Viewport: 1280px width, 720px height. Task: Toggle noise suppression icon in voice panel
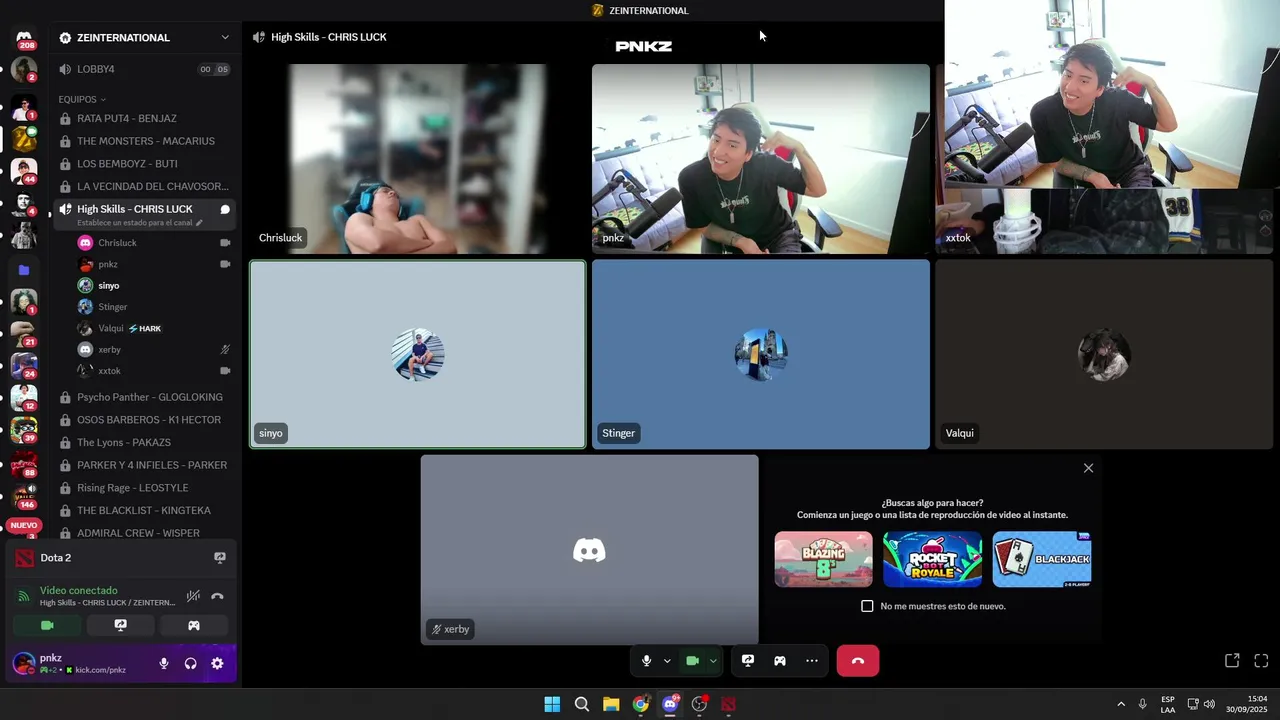click(x=194, y=597)
